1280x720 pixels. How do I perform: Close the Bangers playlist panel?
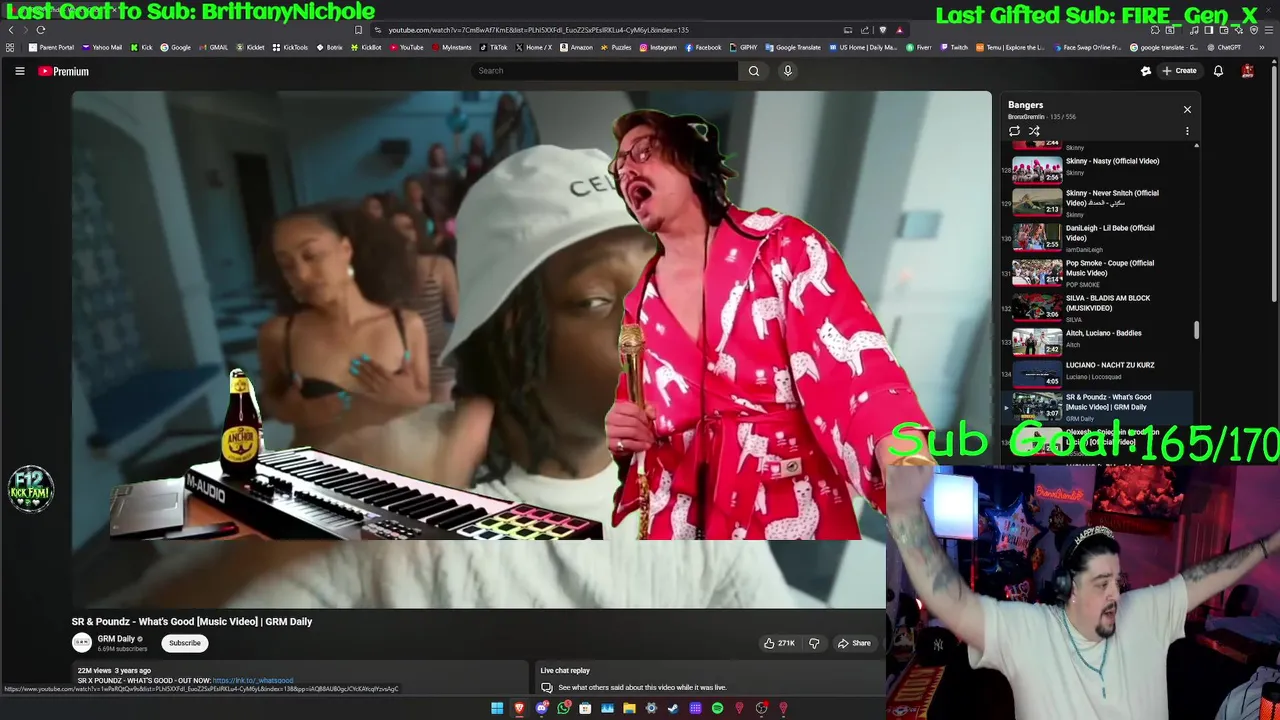coord(1187,109)
